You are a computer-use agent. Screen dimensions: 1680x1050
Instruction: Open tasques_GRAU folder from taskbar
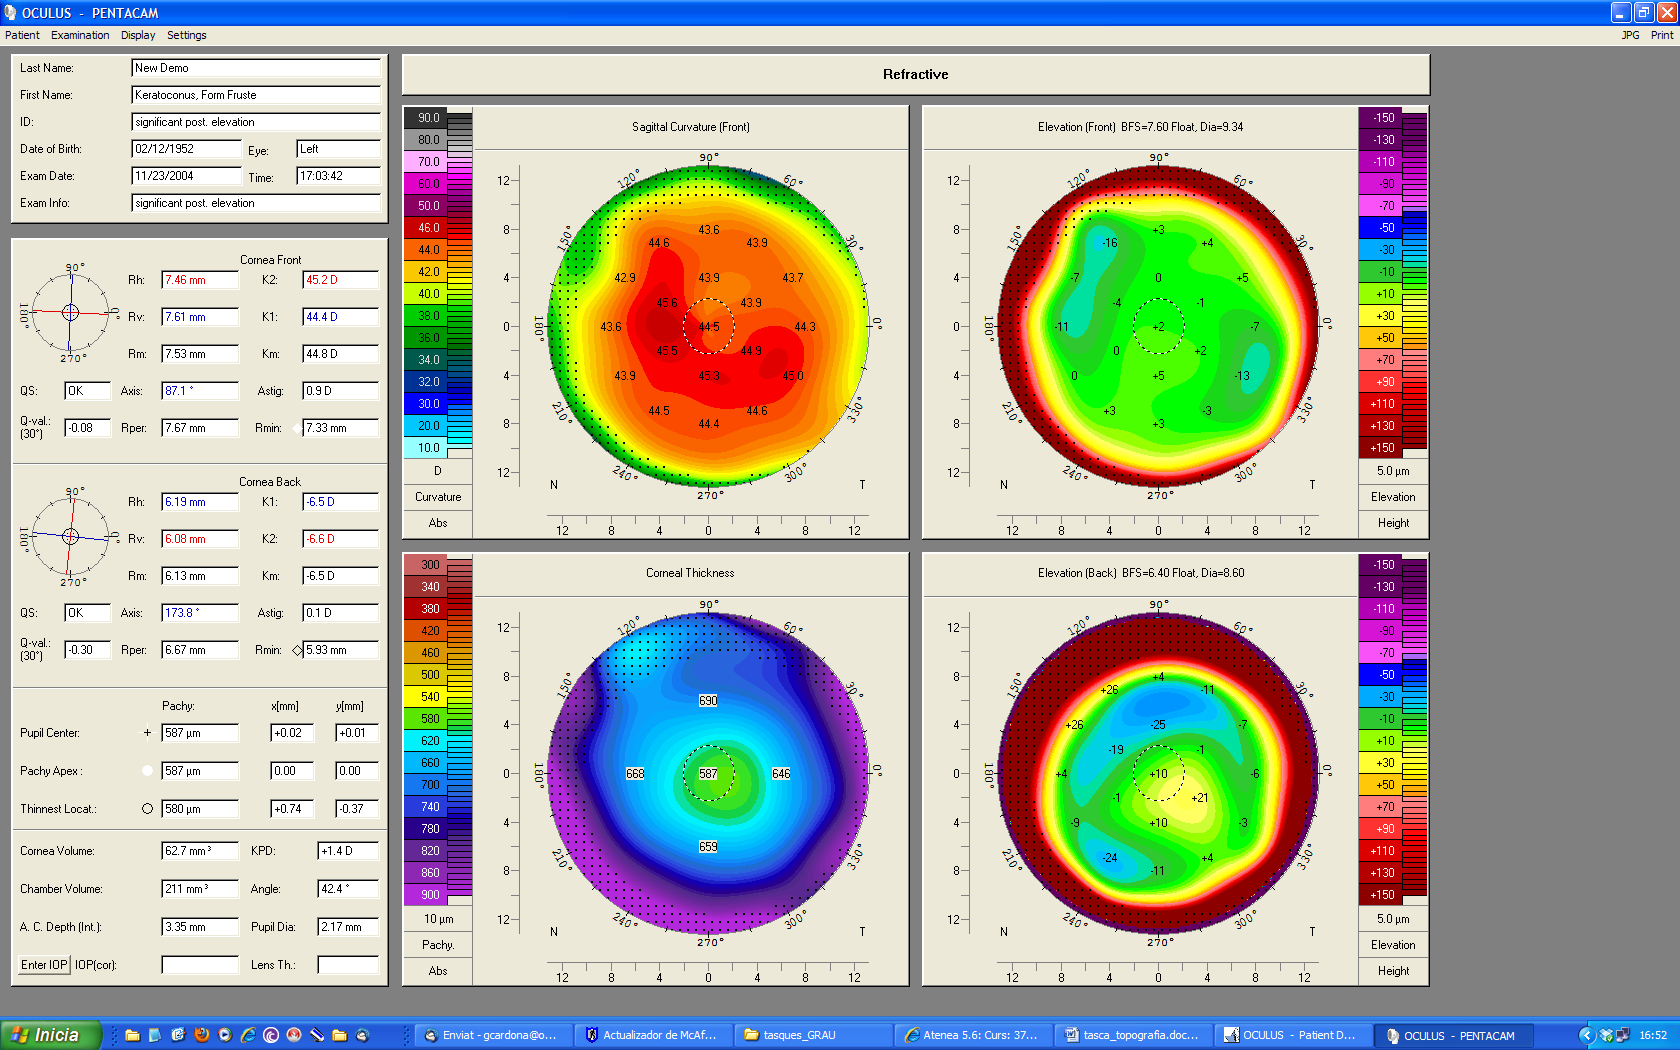click(813, 1035)
